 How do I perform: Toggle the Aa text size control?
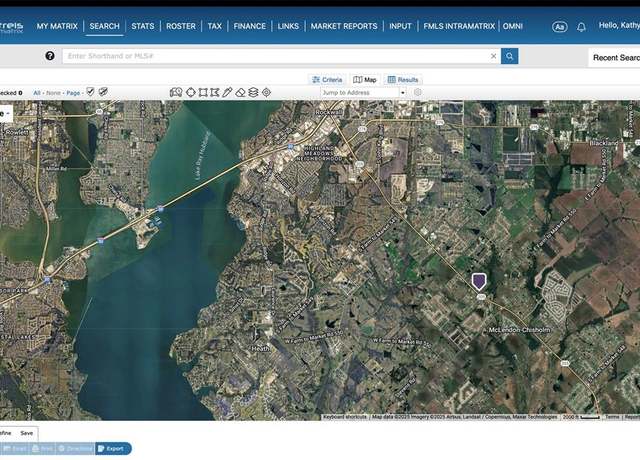[x=560, y=27]
